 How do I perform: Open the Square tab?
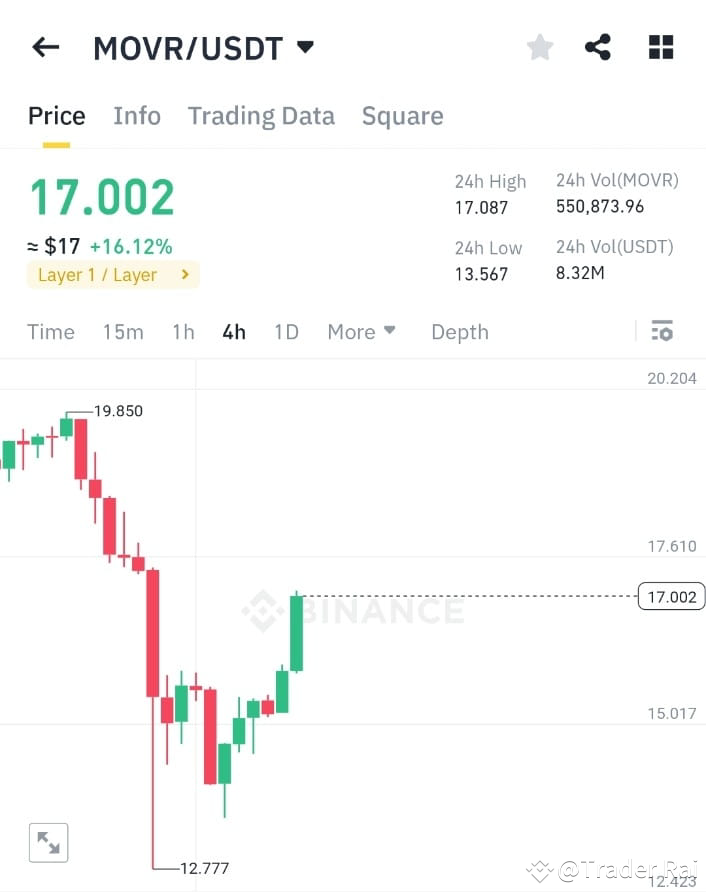(x=402, y=115)
